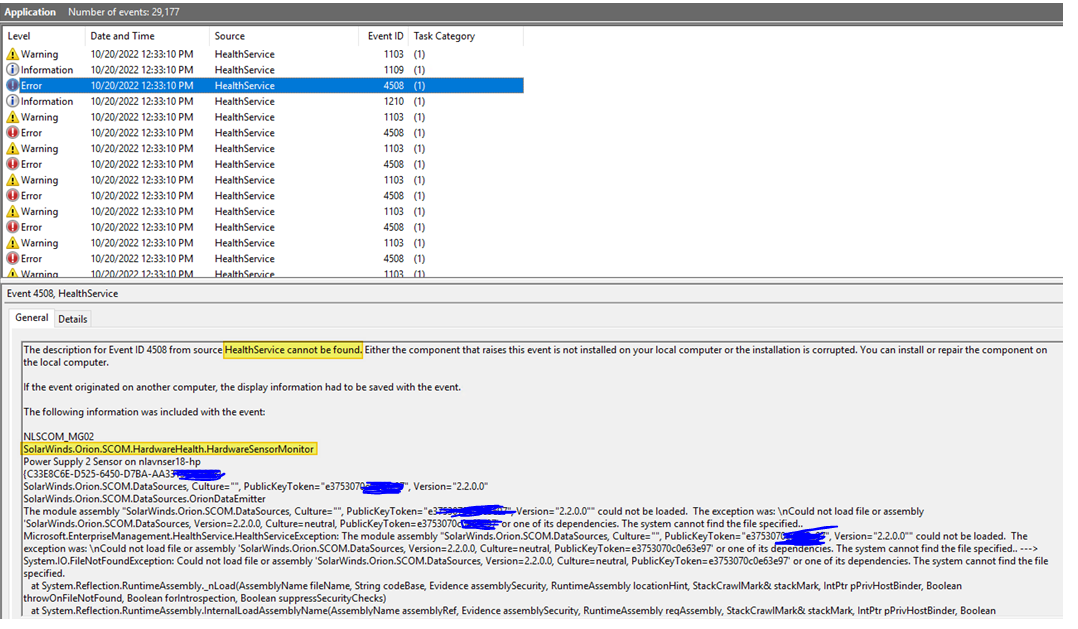
Task: Click the info icon on the 1210 event row
Action: click(12, 101)
